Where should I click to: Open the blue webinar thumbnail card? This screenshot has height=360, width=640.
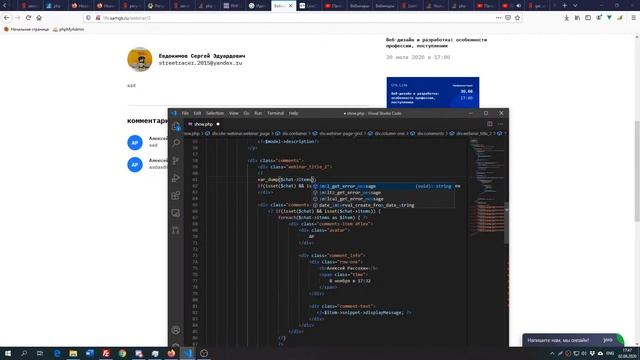tap(433, 92)
